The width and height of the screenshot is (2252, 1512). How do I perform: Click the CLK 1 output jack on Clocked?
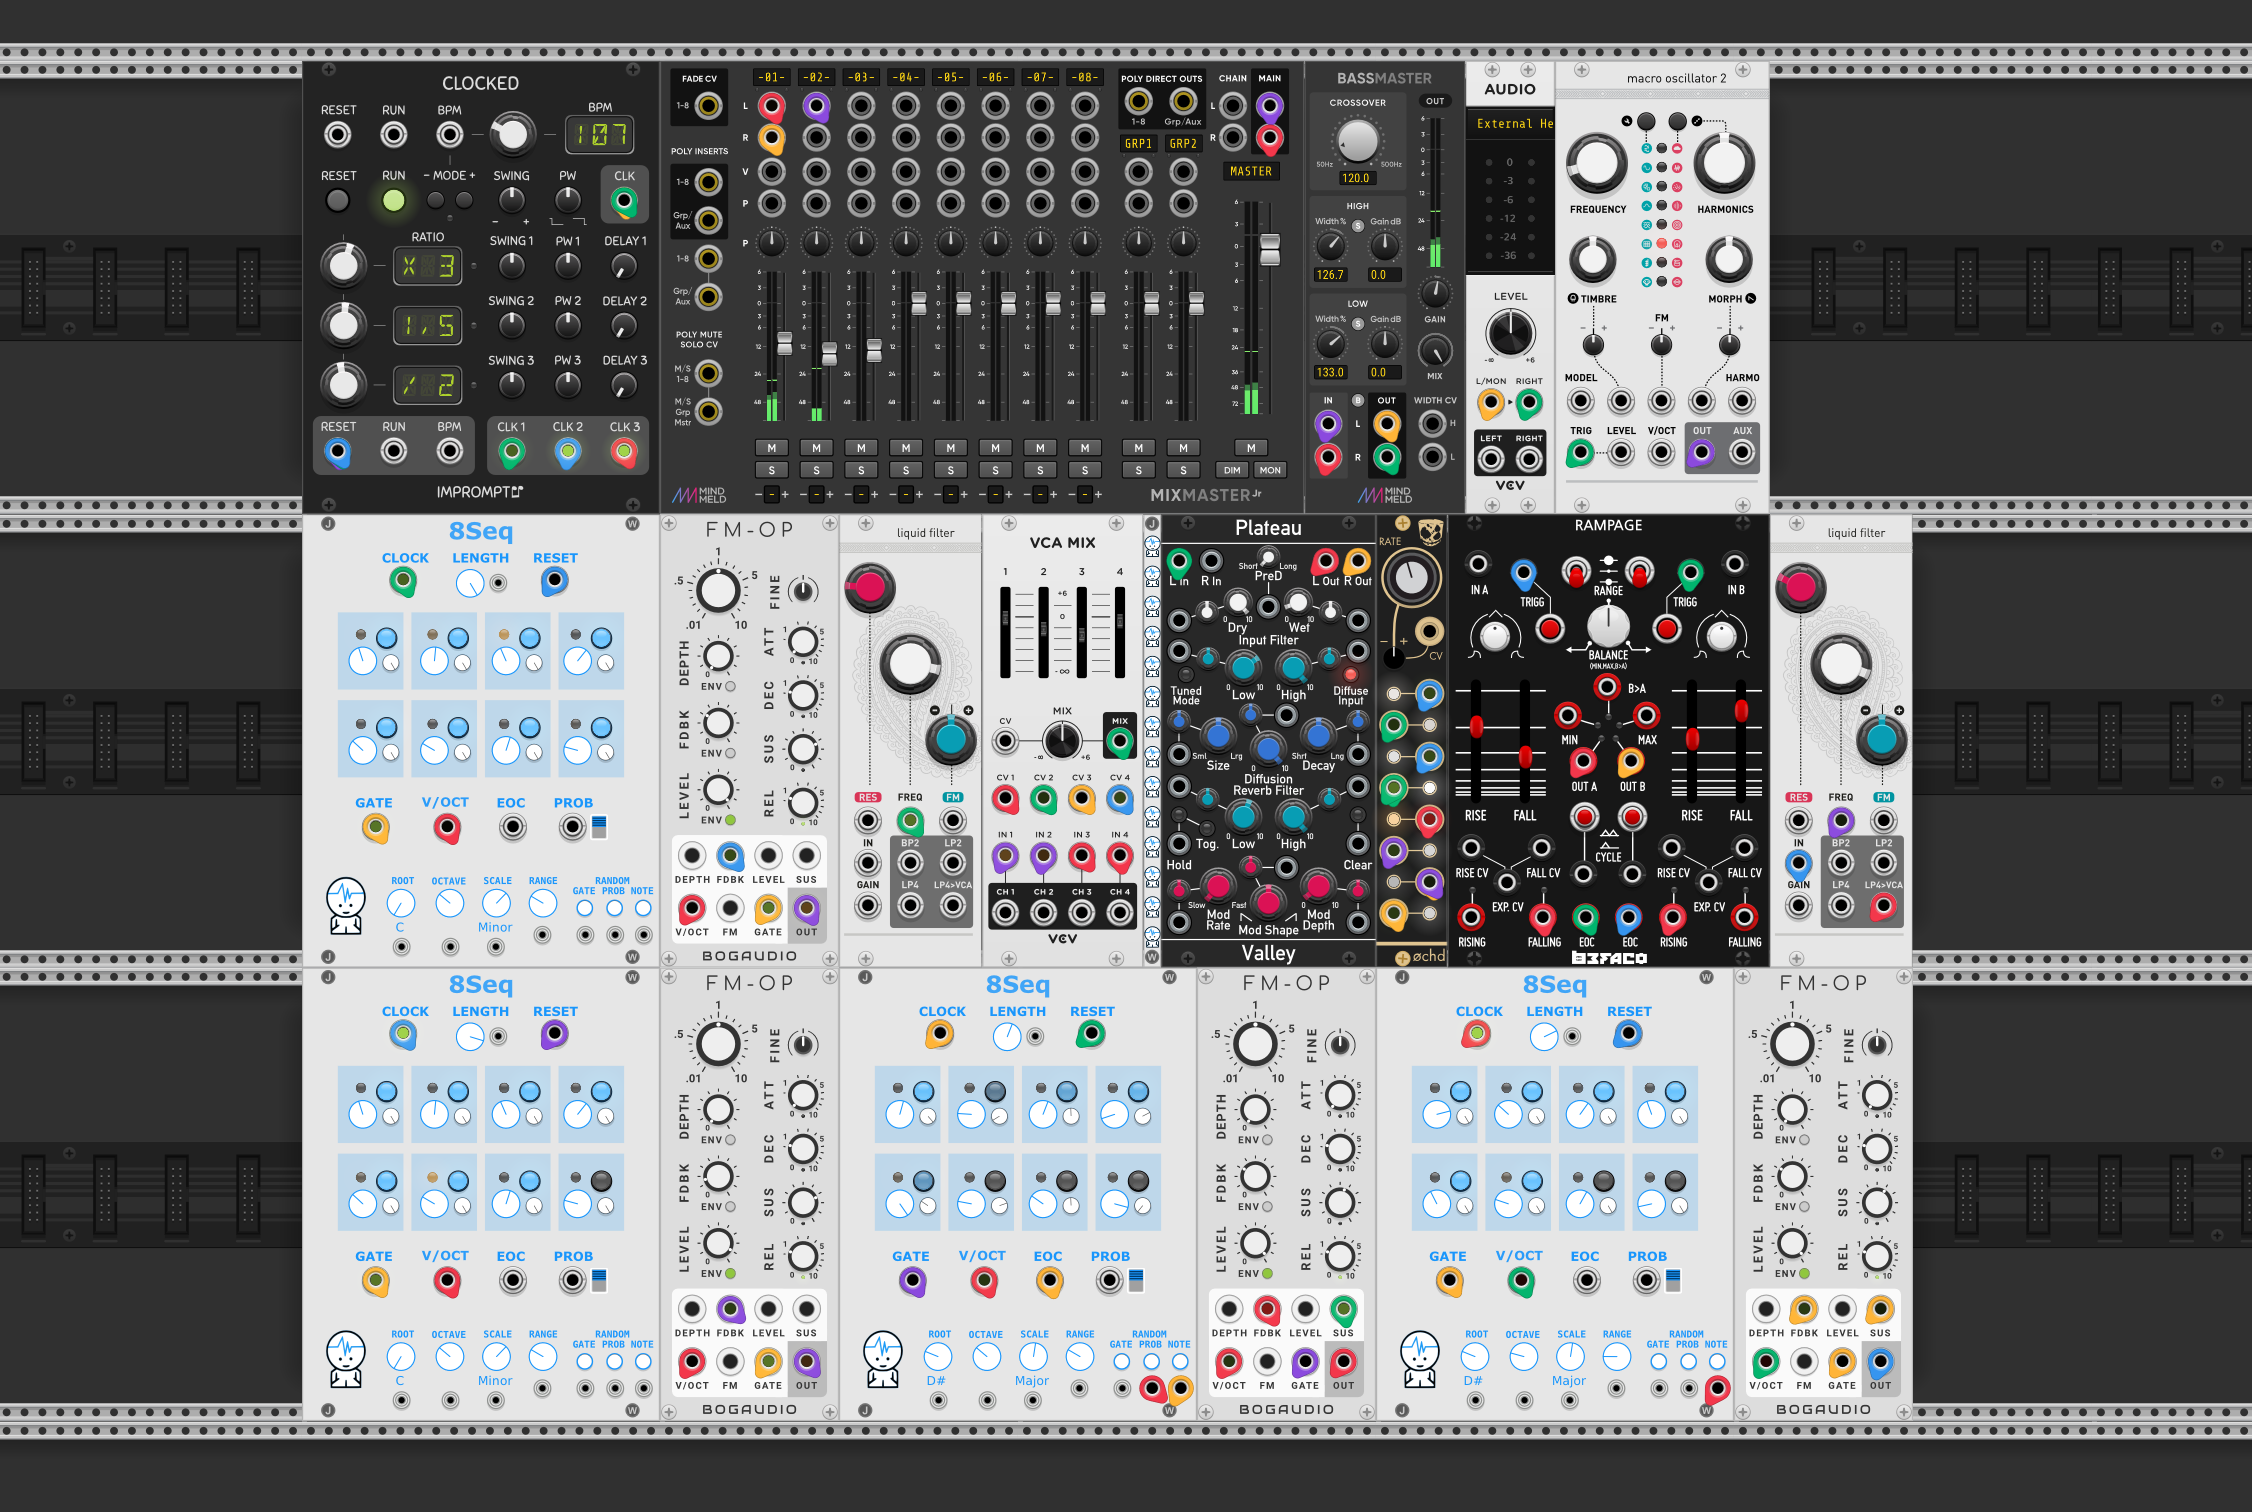(x=511, y=453)
